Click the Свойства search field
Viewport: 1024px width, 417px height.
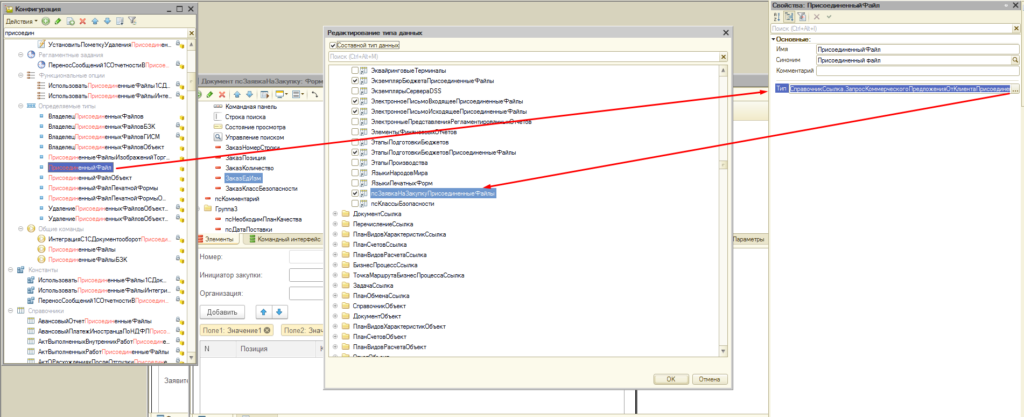coord(891,29)
